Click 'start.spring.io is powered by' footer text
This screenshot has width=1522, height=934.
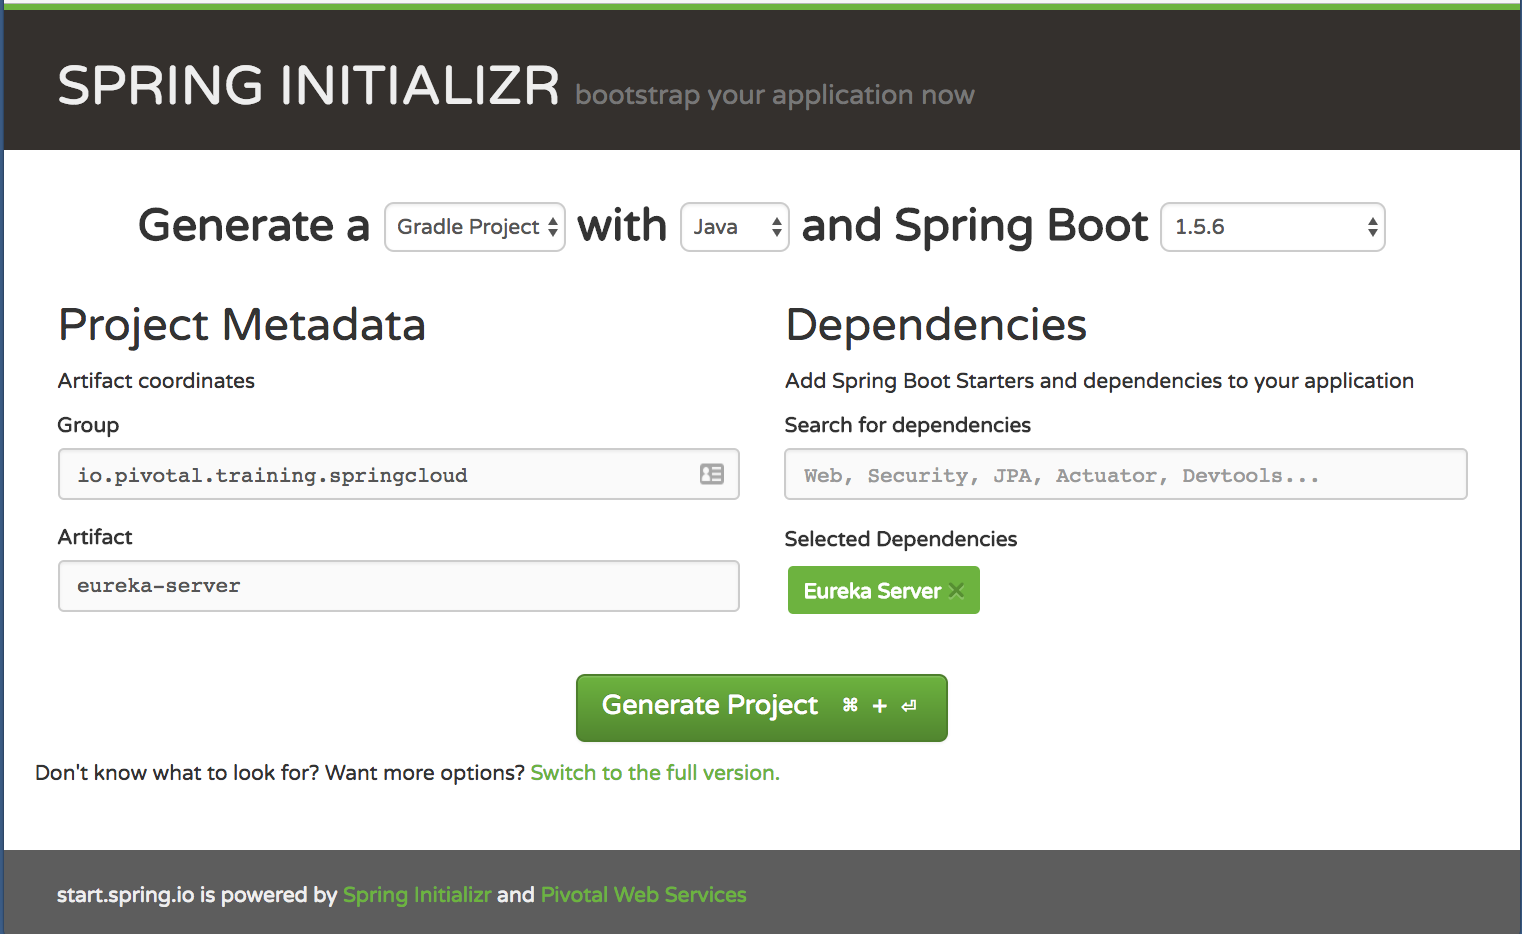click(197, 895)
